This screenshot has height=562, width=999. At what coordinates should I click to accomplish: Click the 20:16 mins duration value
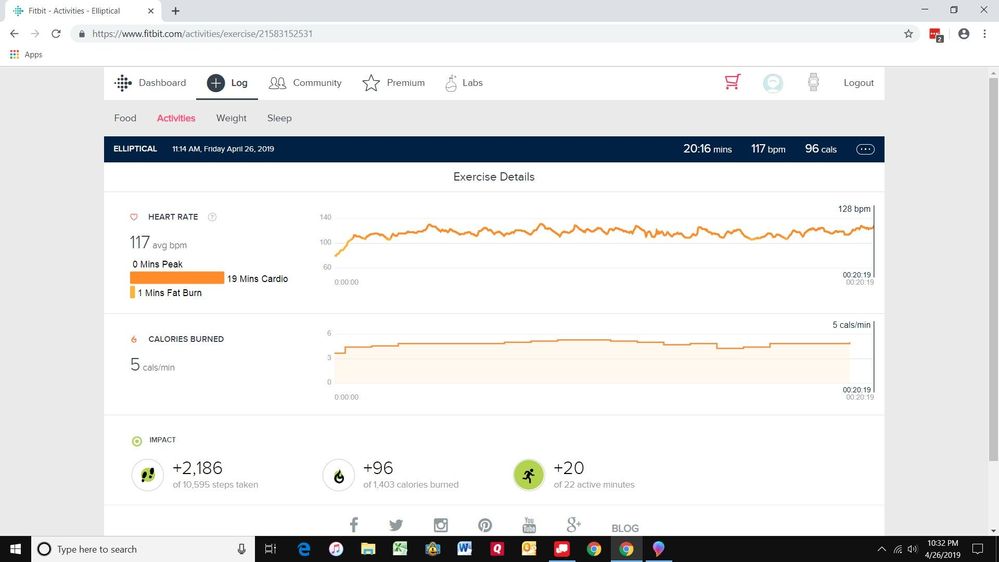(707, 148)
